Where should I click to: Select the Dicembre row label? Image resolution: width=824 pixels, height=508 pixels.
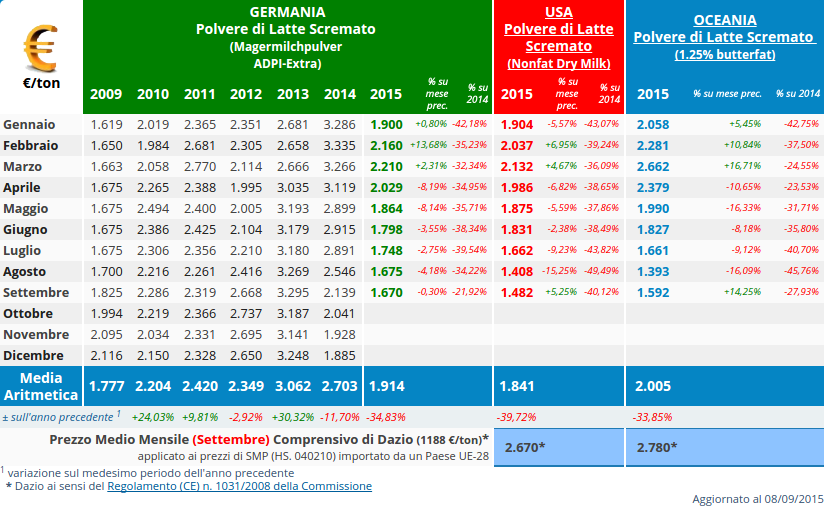click(x=35, y=355)
